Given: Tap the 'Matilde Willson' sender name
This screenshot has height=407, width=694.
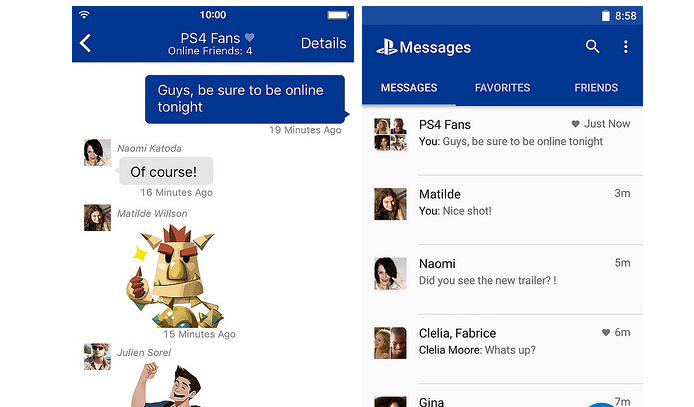Looking at the screenshot, I should [x=152, y=213].
